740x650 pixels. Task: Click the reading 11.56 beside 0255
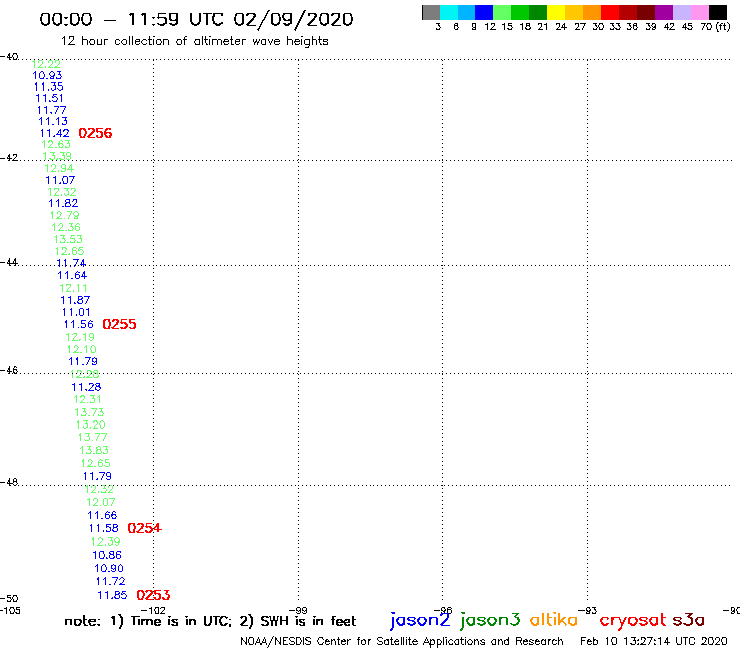(79, 324)
